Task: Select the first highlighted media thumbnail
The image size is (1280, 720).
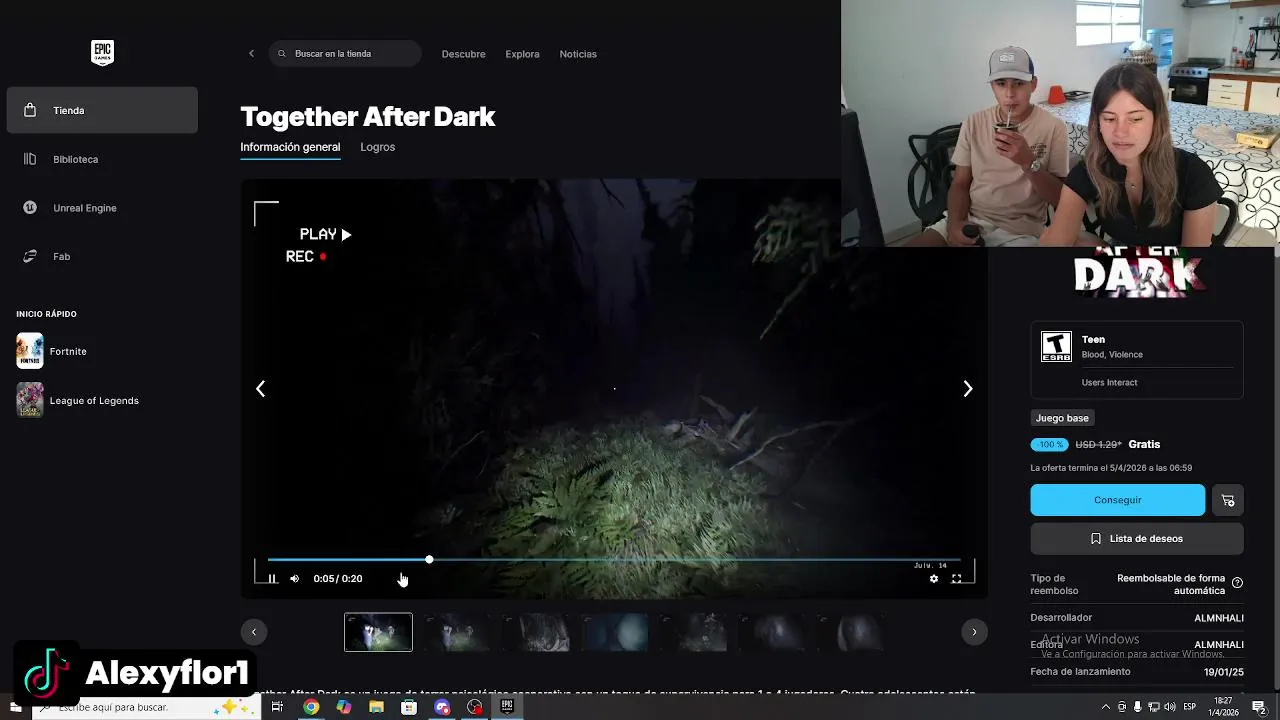Action: coord(378,632)
